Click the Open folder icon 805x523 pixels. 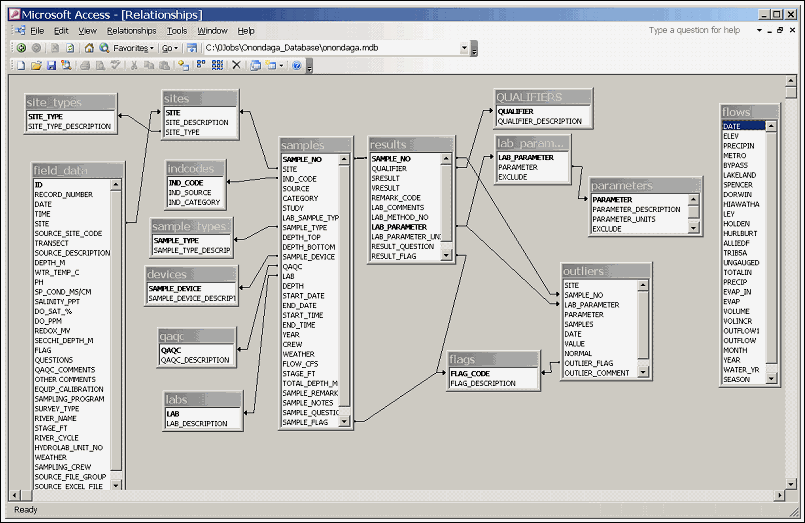coord(36,65)
